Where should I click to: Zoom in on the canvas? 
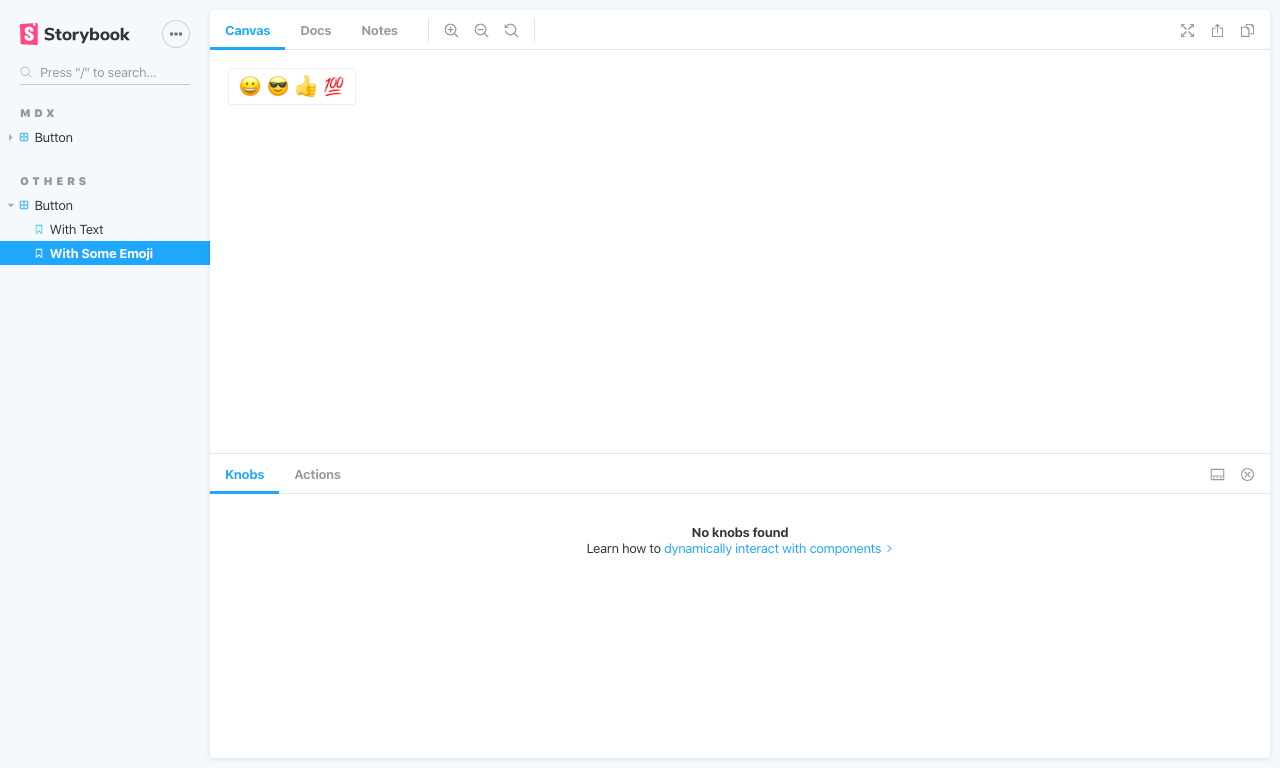click(x=451, y=30)
